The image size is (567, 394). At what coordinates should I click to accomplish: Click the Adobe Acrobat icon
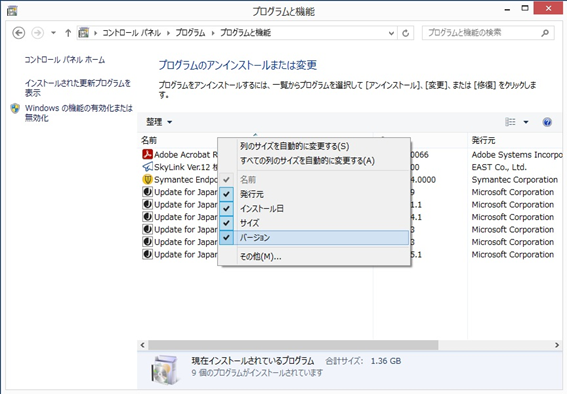[x=147, y=154]
